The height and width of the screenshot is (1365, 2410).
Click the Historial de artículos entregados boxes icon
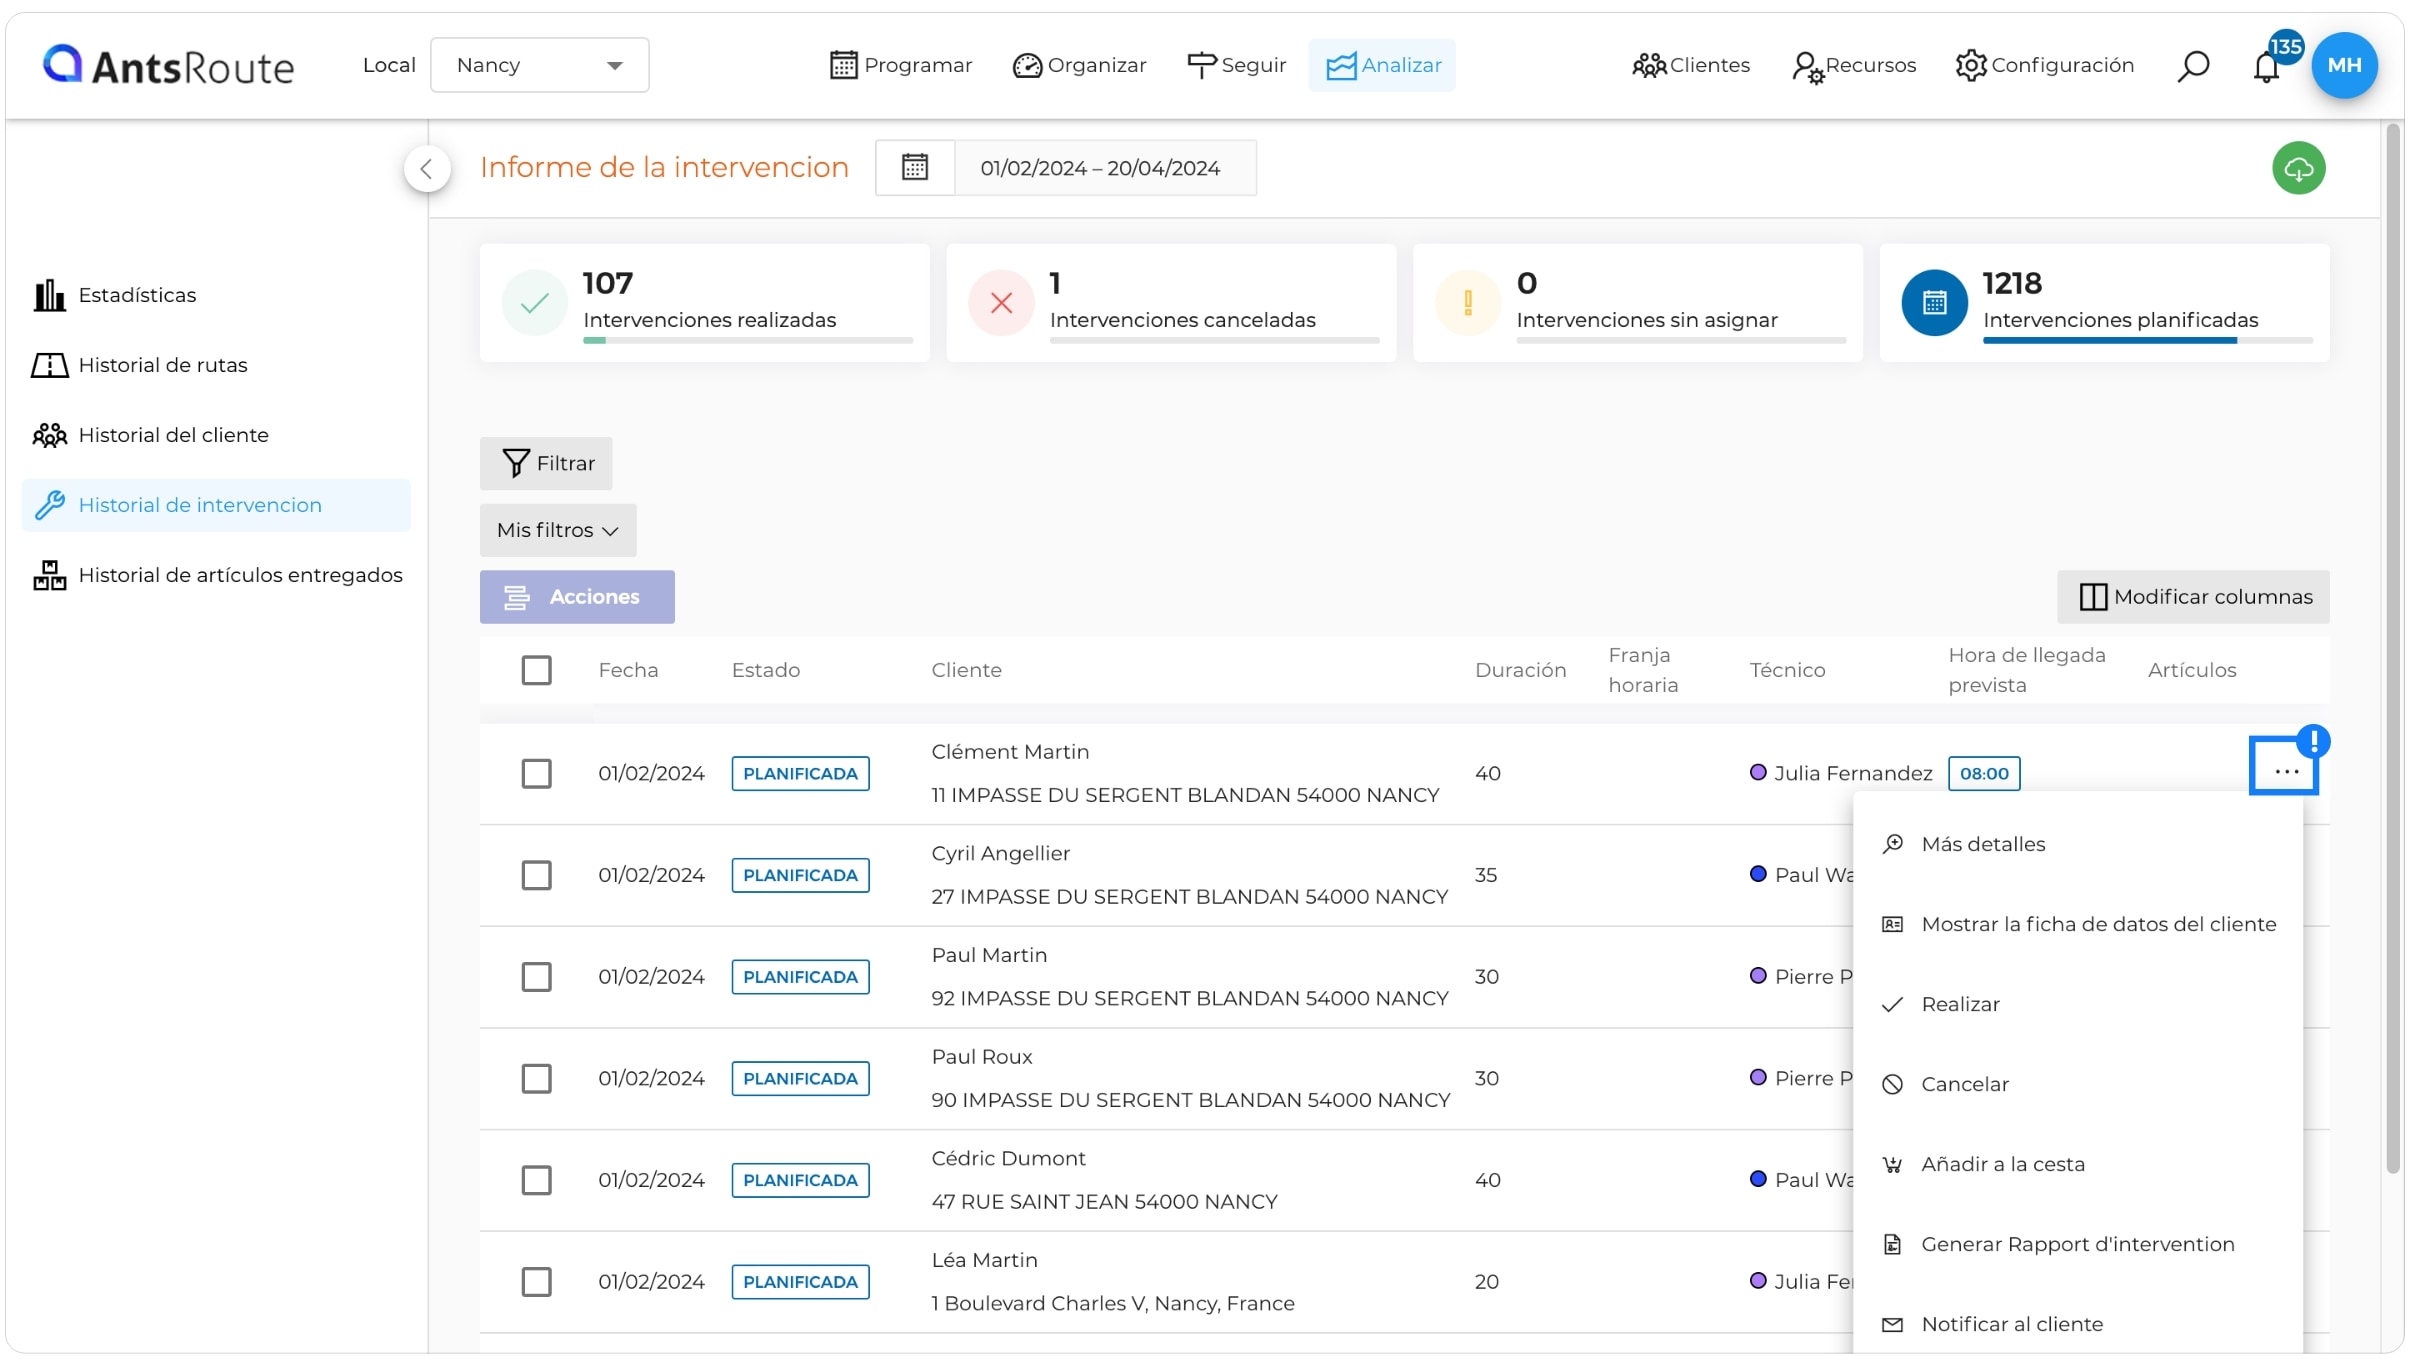49,575
